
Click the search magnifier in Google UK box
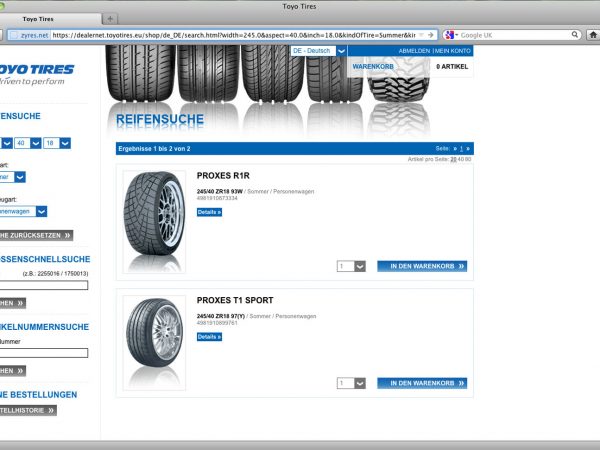point(575,34)
